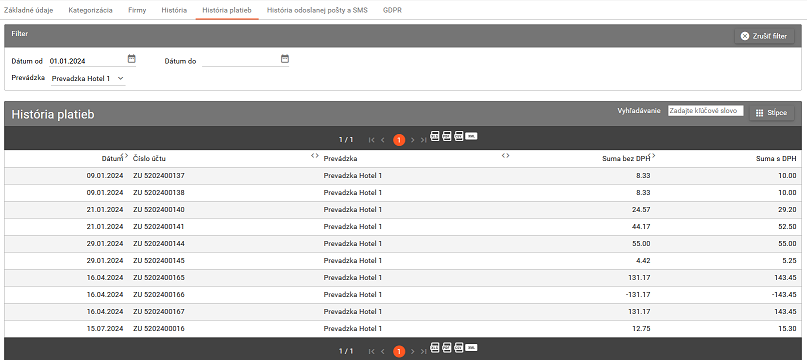Open the História tab
807x360 pixels.
tap(174, 10)
